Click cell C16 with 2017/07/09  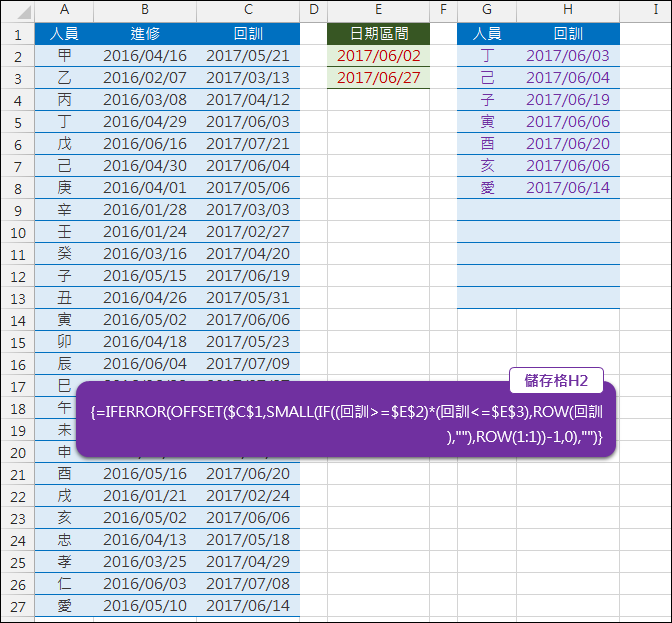point(248,364)
